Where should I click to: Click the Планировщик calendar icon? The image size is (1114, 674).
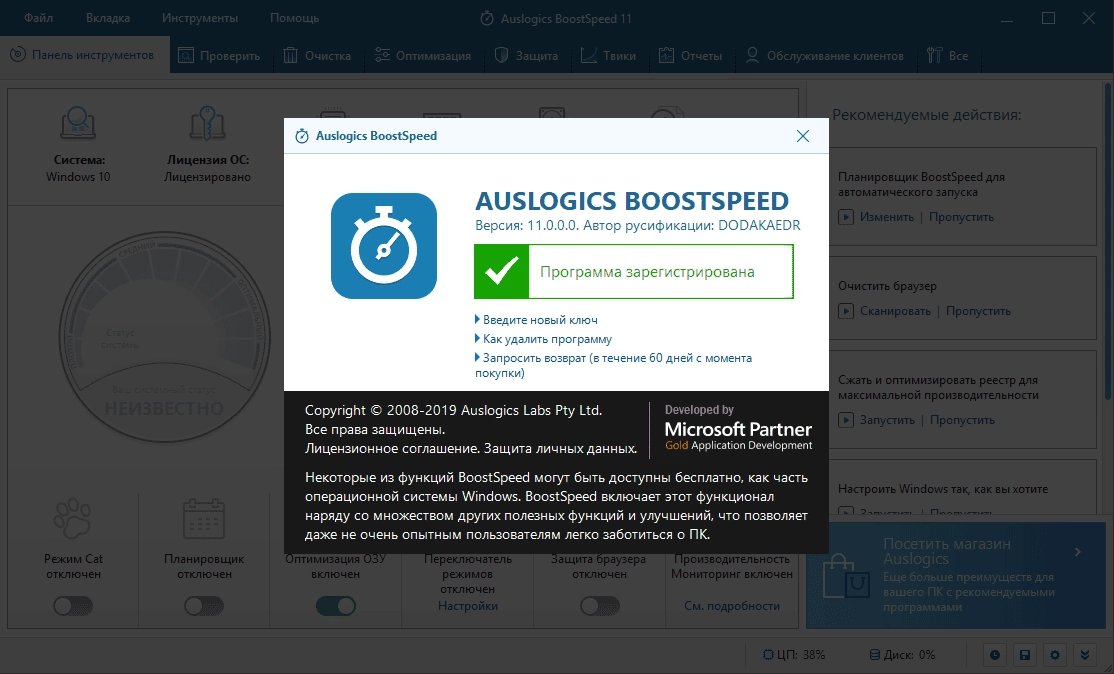pyautogui.click(x=204, y=518)
